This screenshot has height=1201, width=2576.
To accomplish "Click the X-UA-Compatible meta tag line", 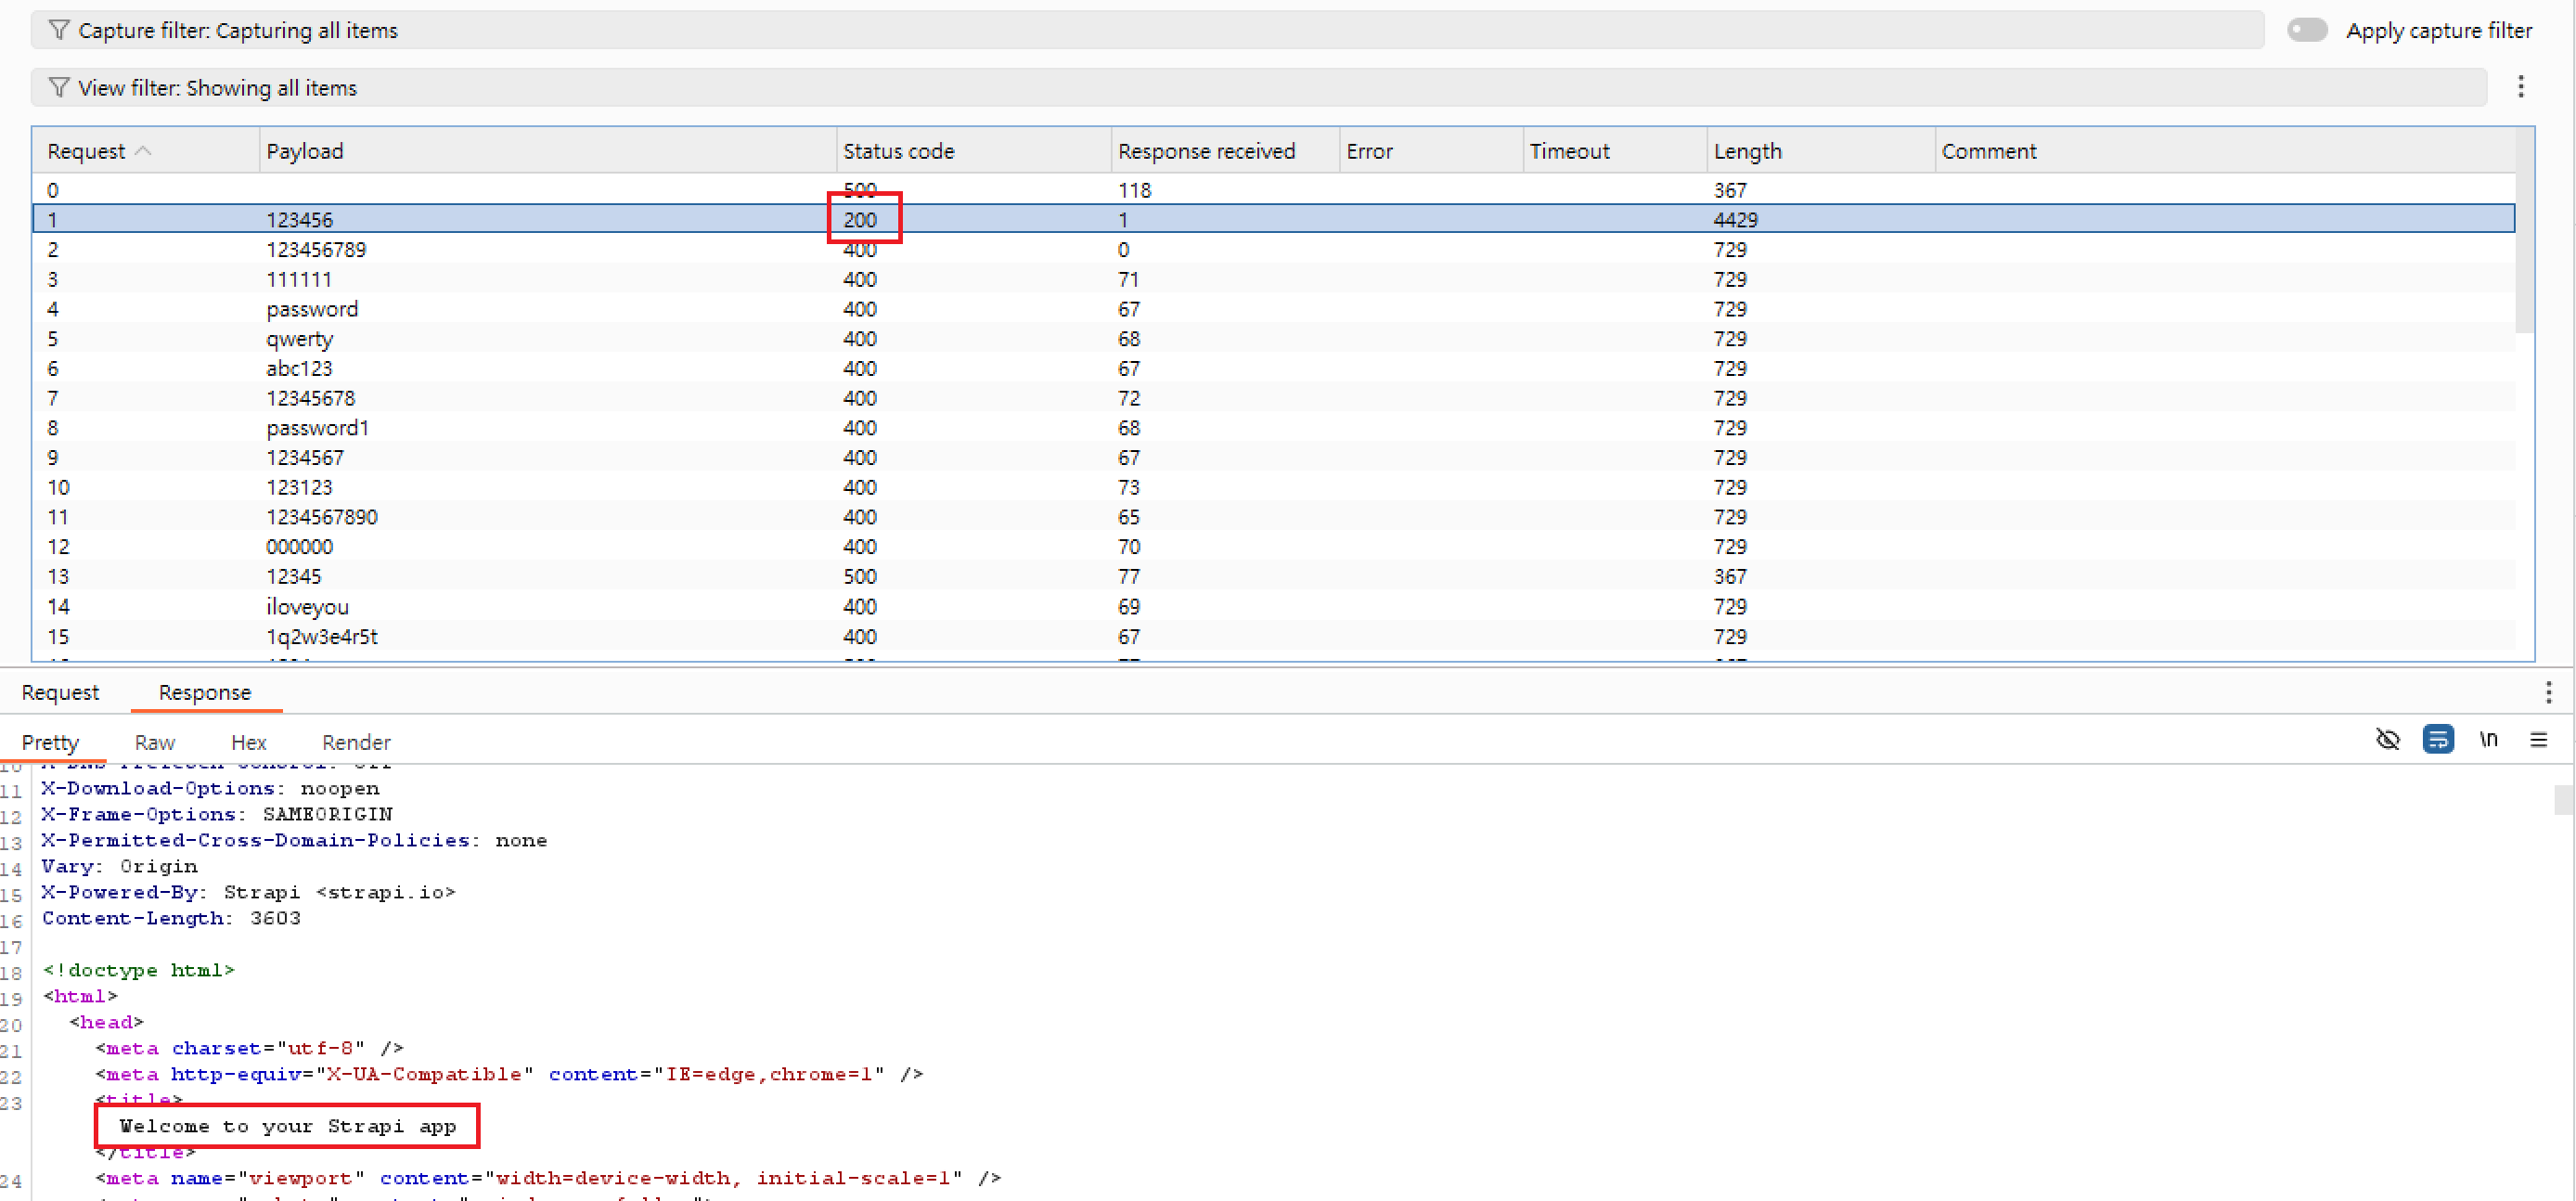I will pyautogui.click(x=509, y=1074).
